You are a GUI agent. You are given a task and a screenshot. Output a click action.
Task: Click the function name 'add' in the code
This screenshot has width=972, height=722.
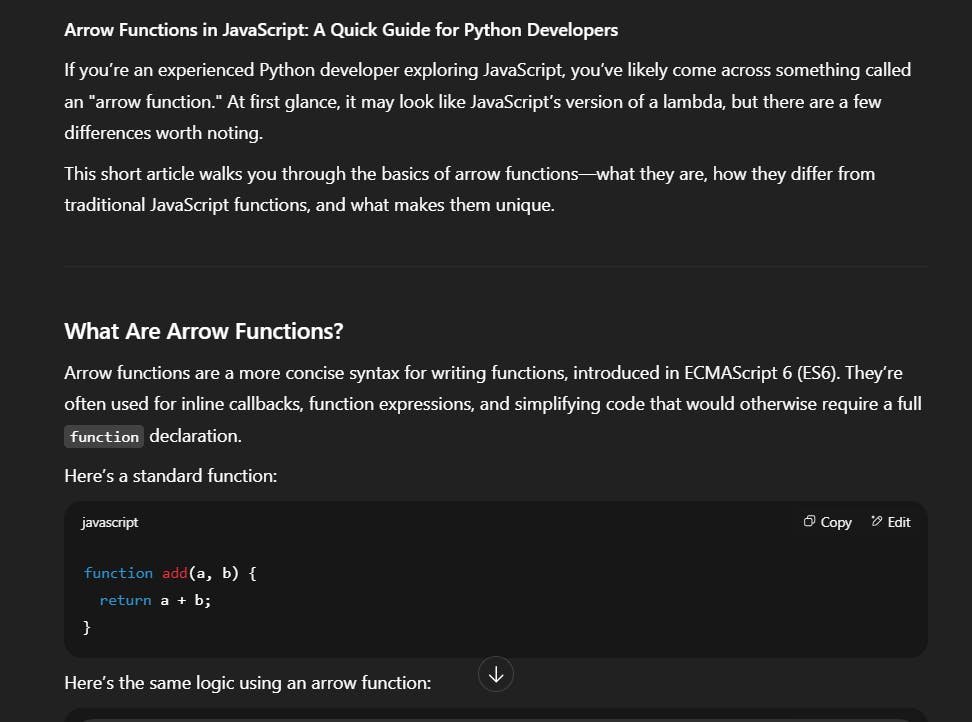coord(174,572)
